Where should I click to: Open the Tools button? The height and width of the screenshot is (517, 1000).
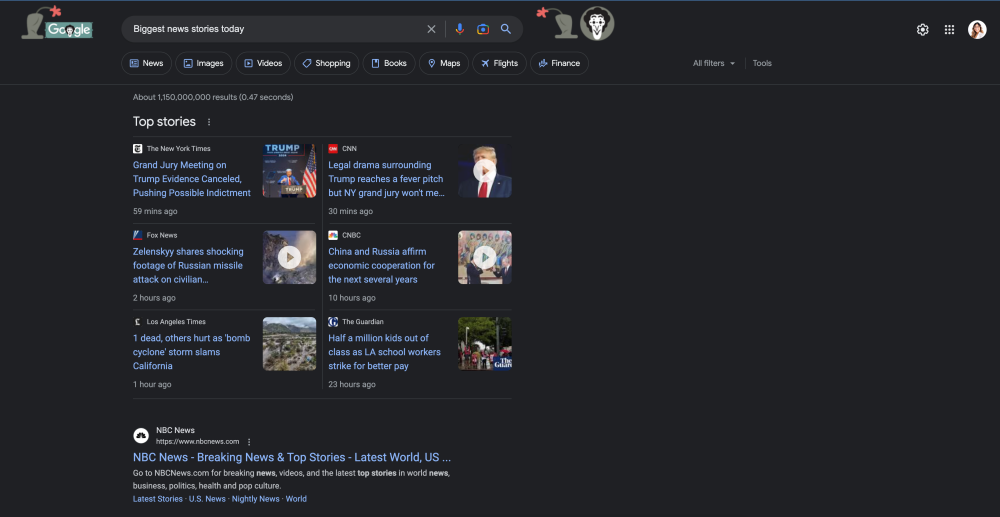762,63
